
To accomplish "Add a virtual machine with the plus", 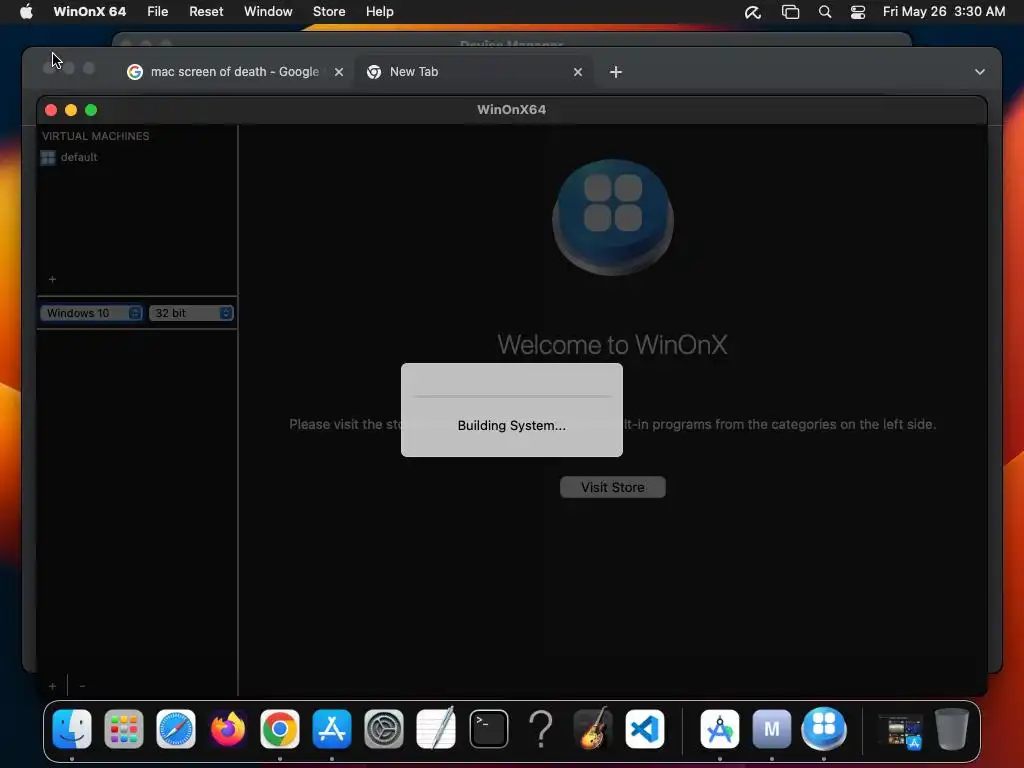I will click(52, 280).
